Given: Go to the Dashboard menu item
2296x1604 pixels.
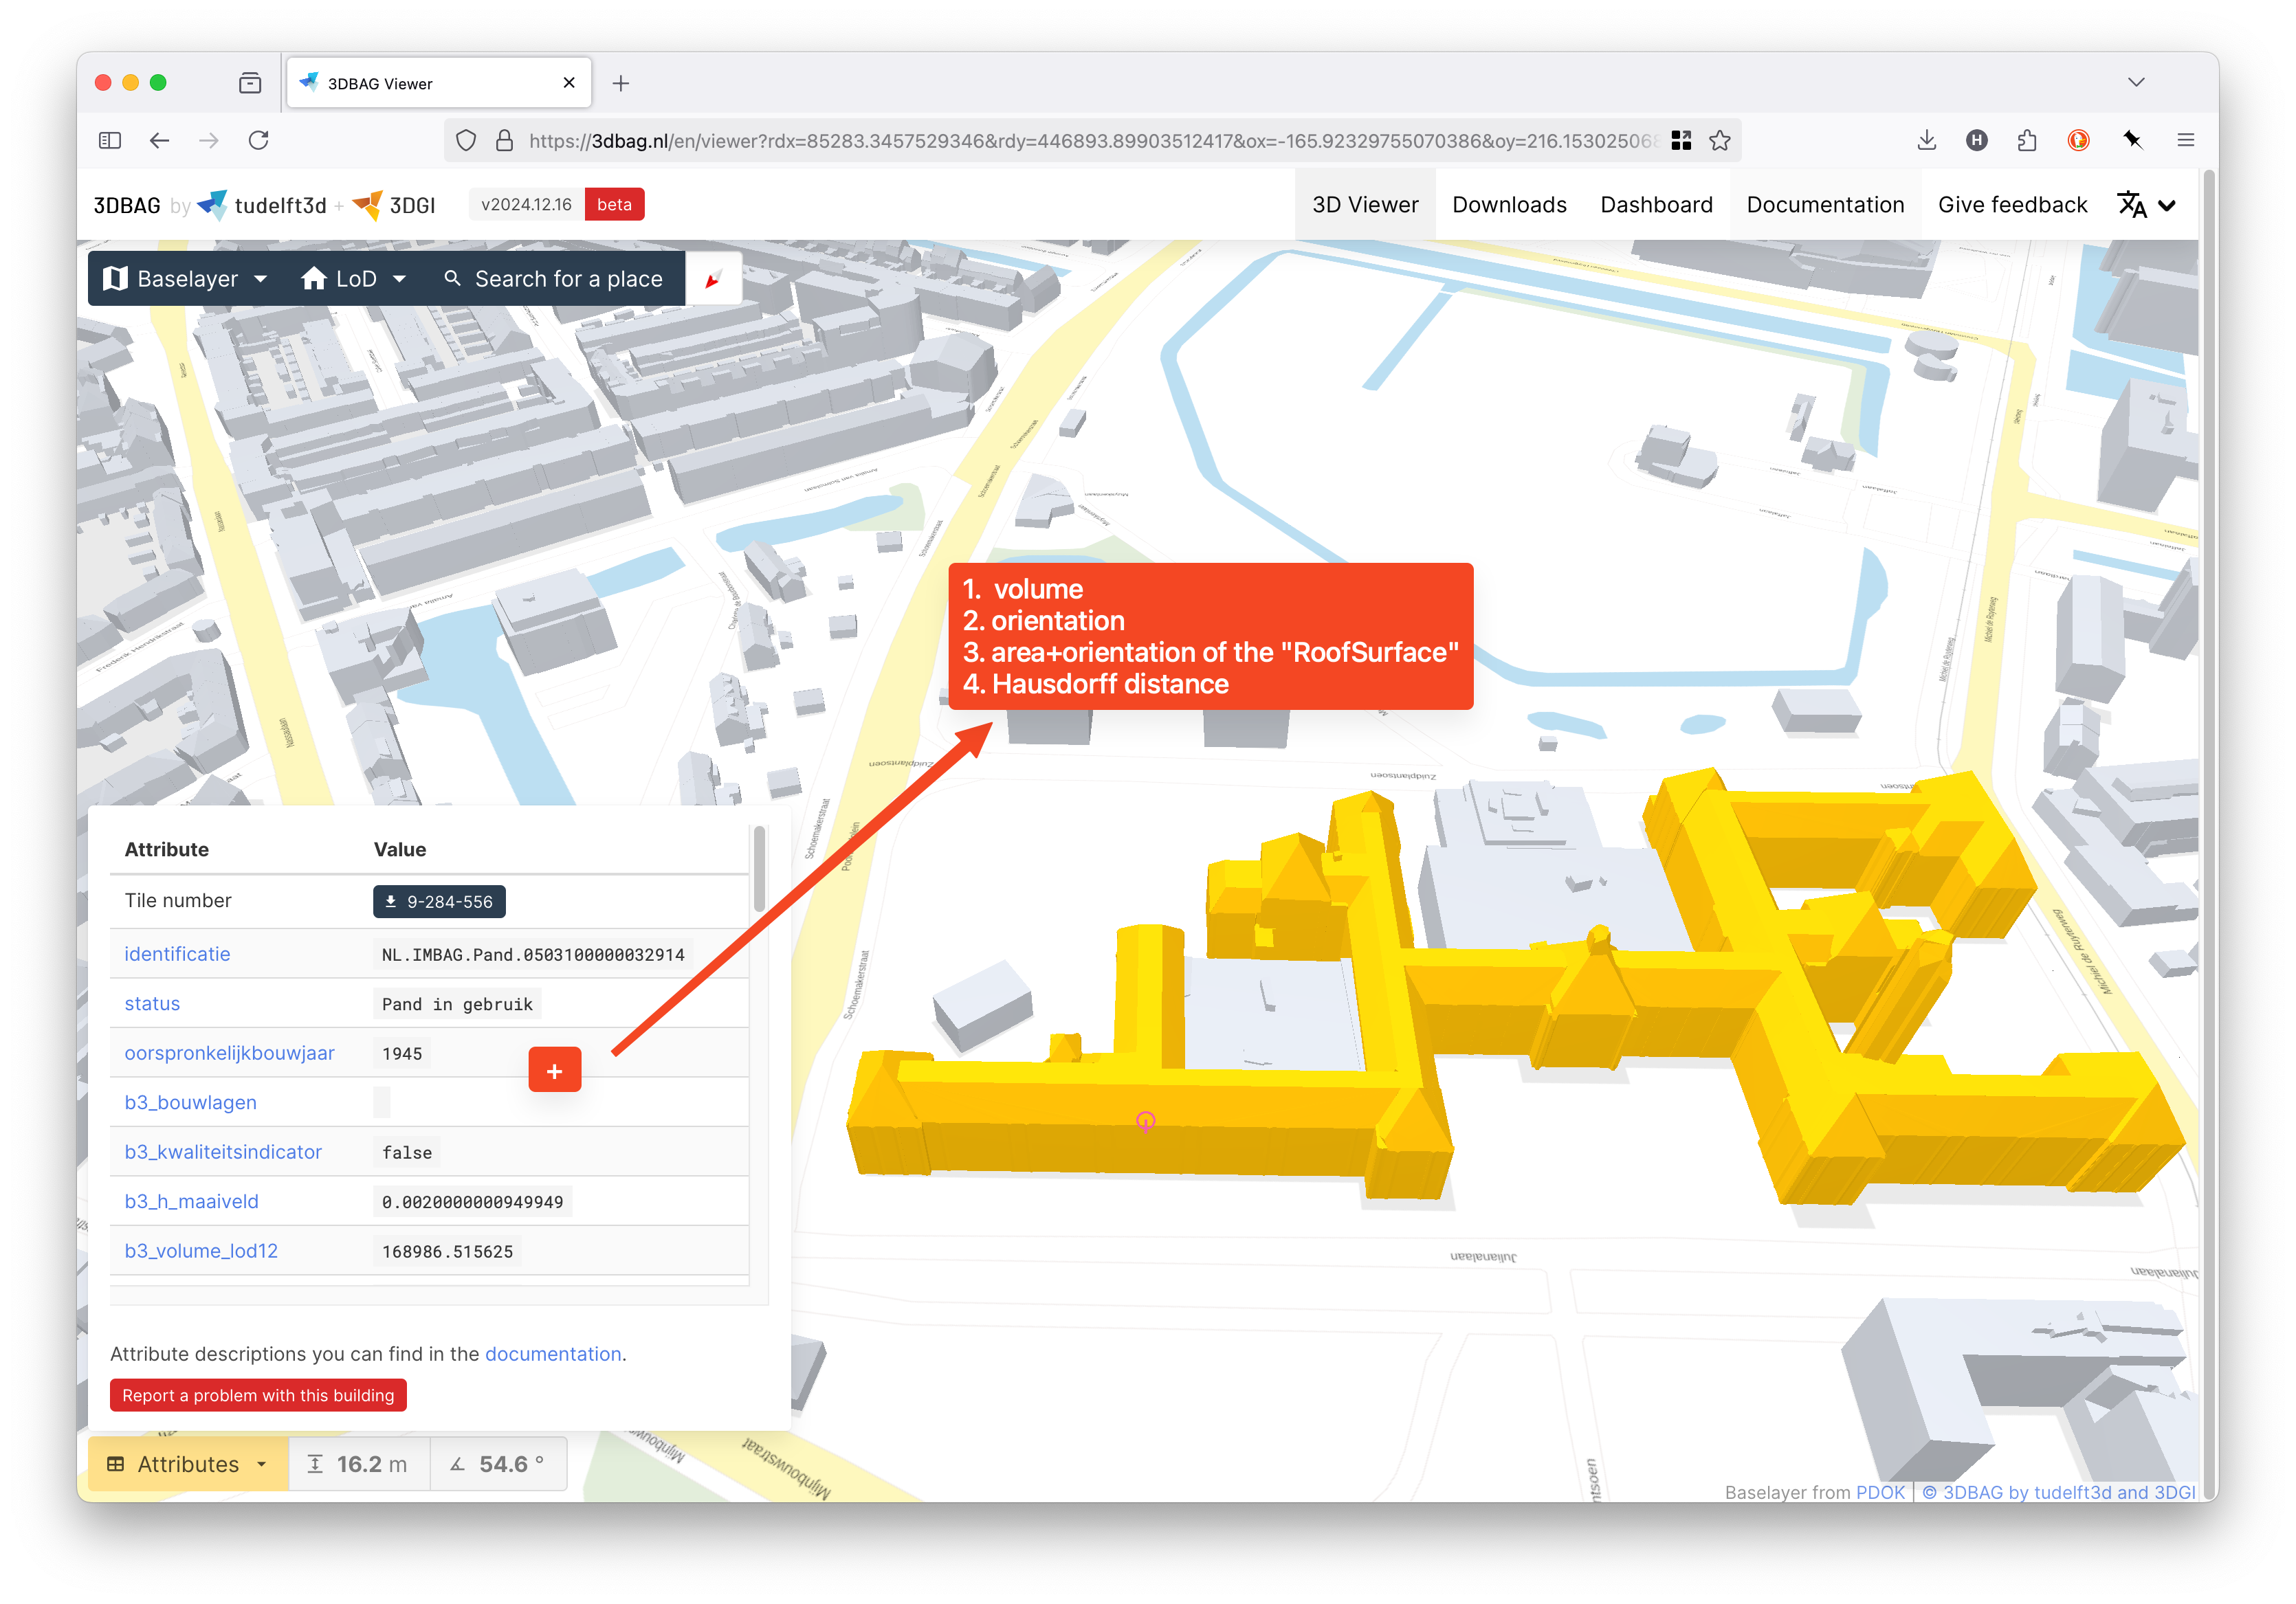Looking at the screenshot, I should point(1655,205).
